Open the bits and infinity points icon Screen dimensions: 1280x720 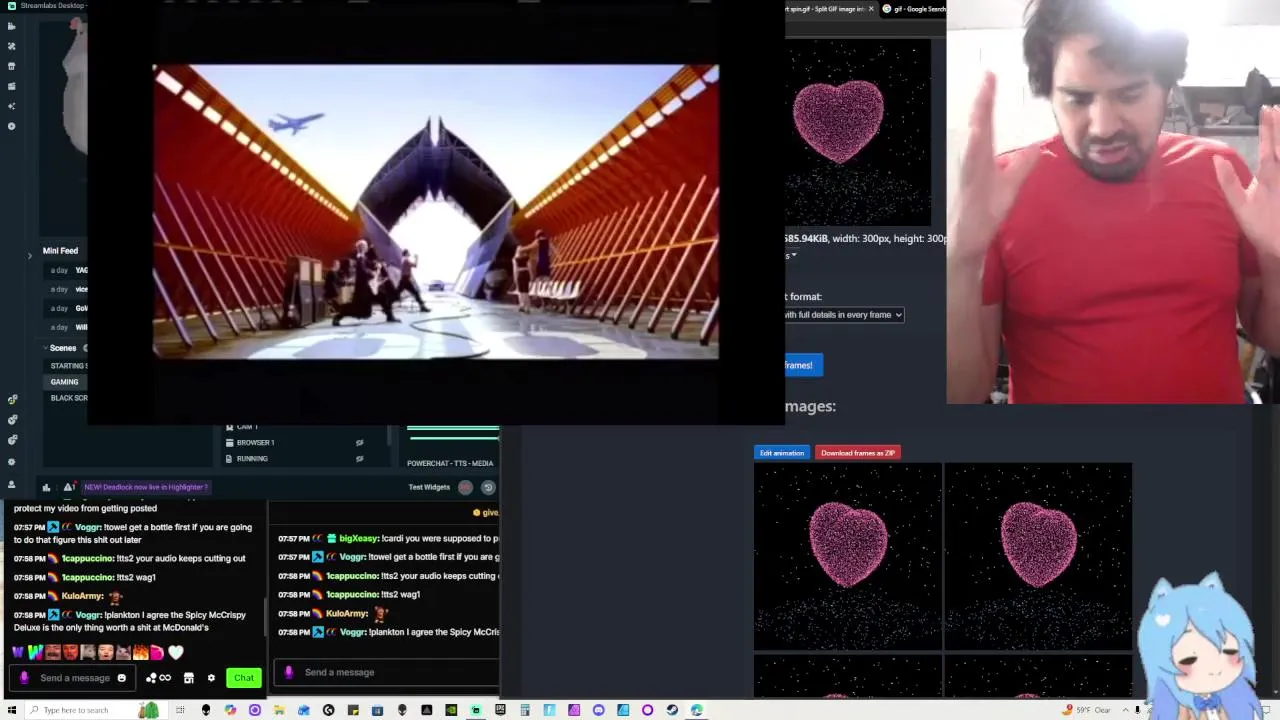pyautogui.click(x=158, y=678)
